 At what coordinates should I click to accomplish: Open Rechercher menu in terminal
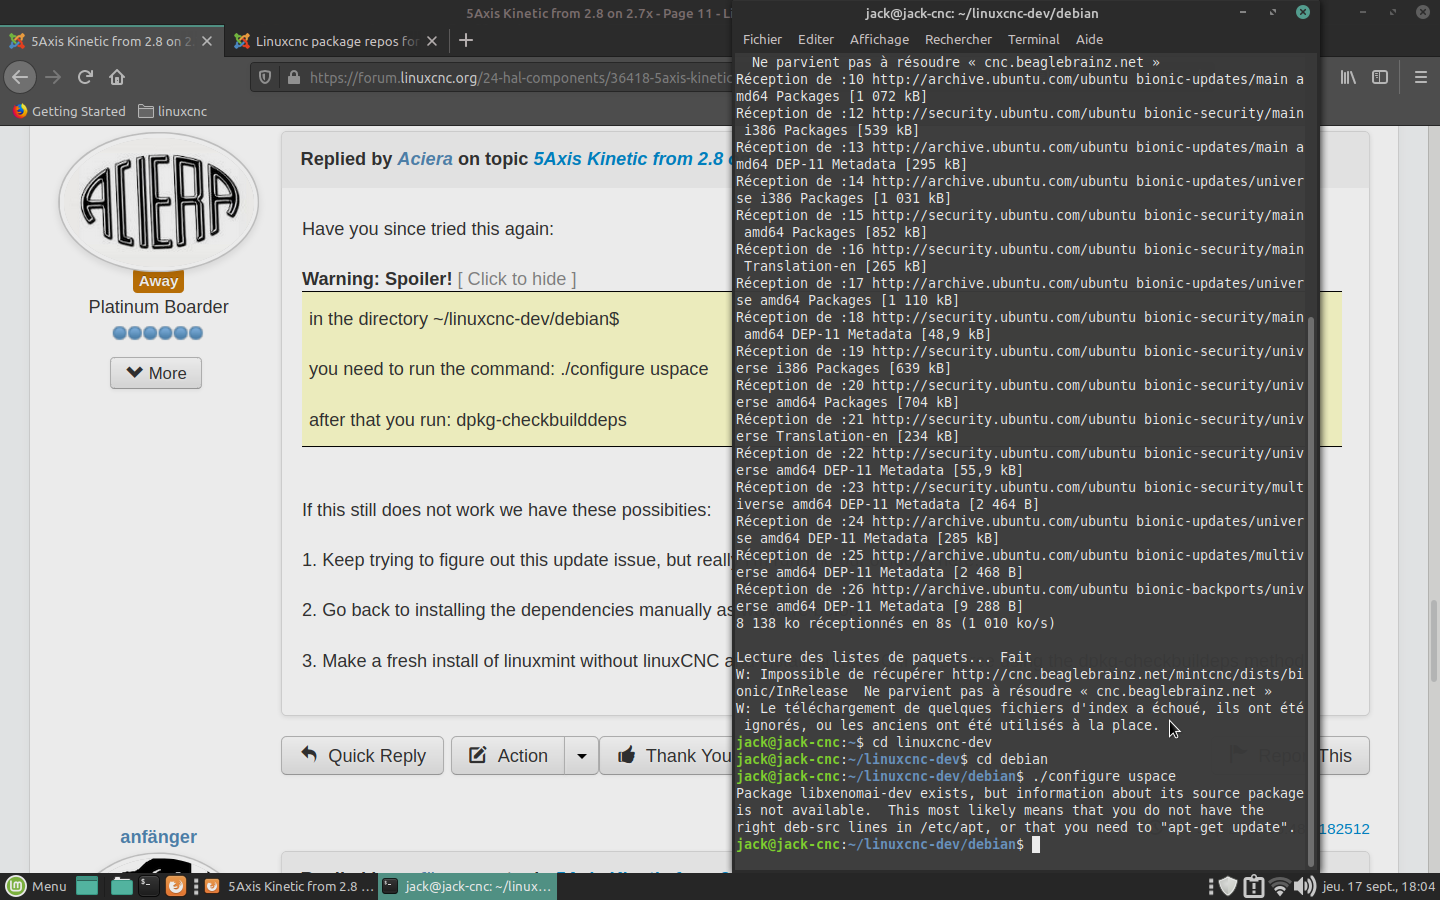coord(958,39)
